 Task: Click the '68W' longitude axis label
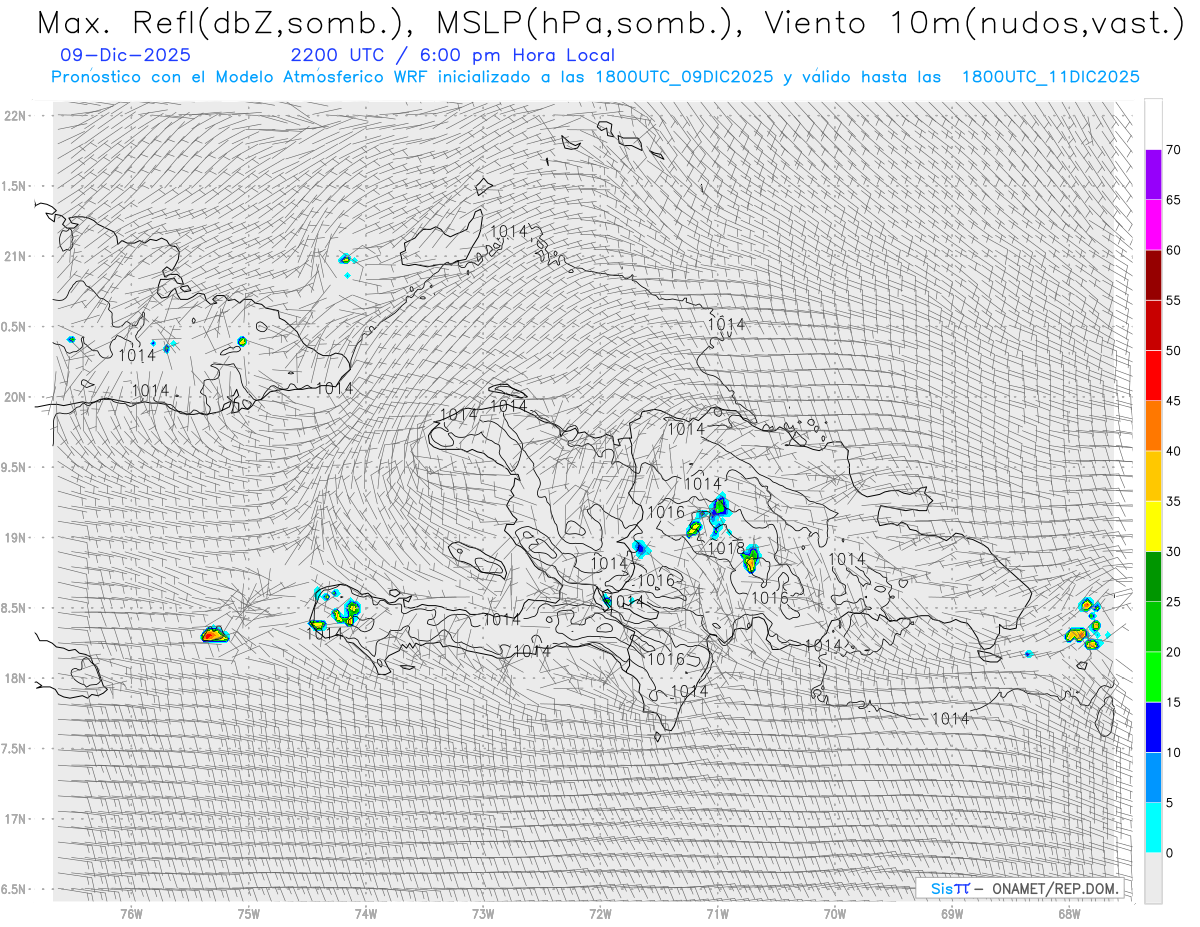point(1069,913)
